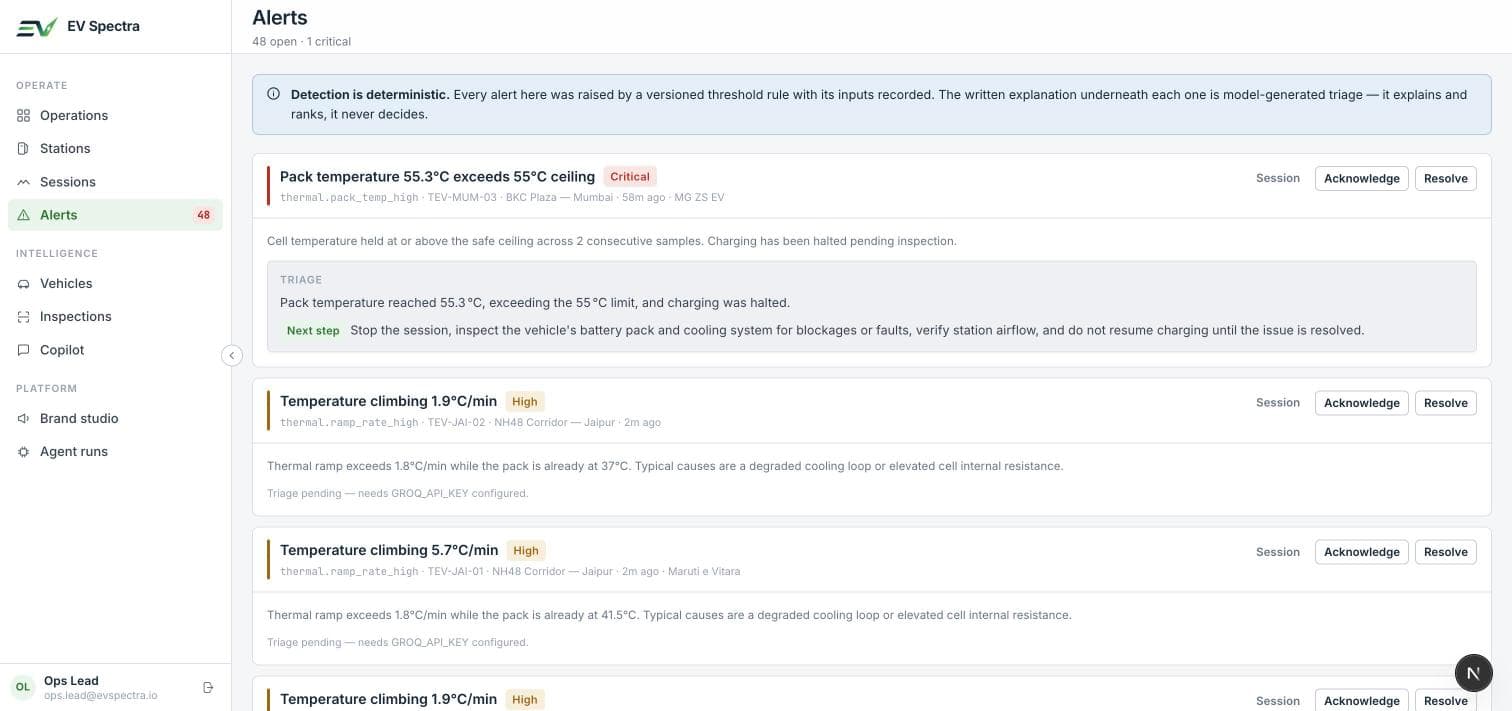
Task: Click the green 'Next step' label
Action: click(313, 330)
